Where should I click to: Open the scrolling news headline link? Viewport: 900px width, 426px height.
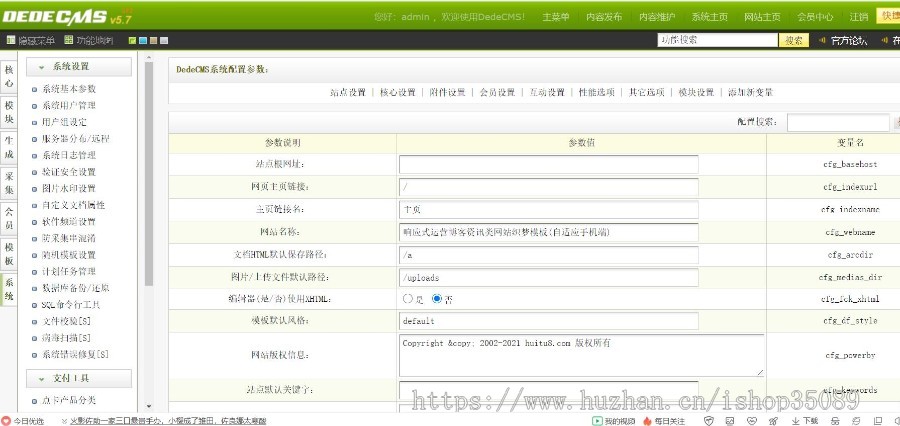click(168, 421)
